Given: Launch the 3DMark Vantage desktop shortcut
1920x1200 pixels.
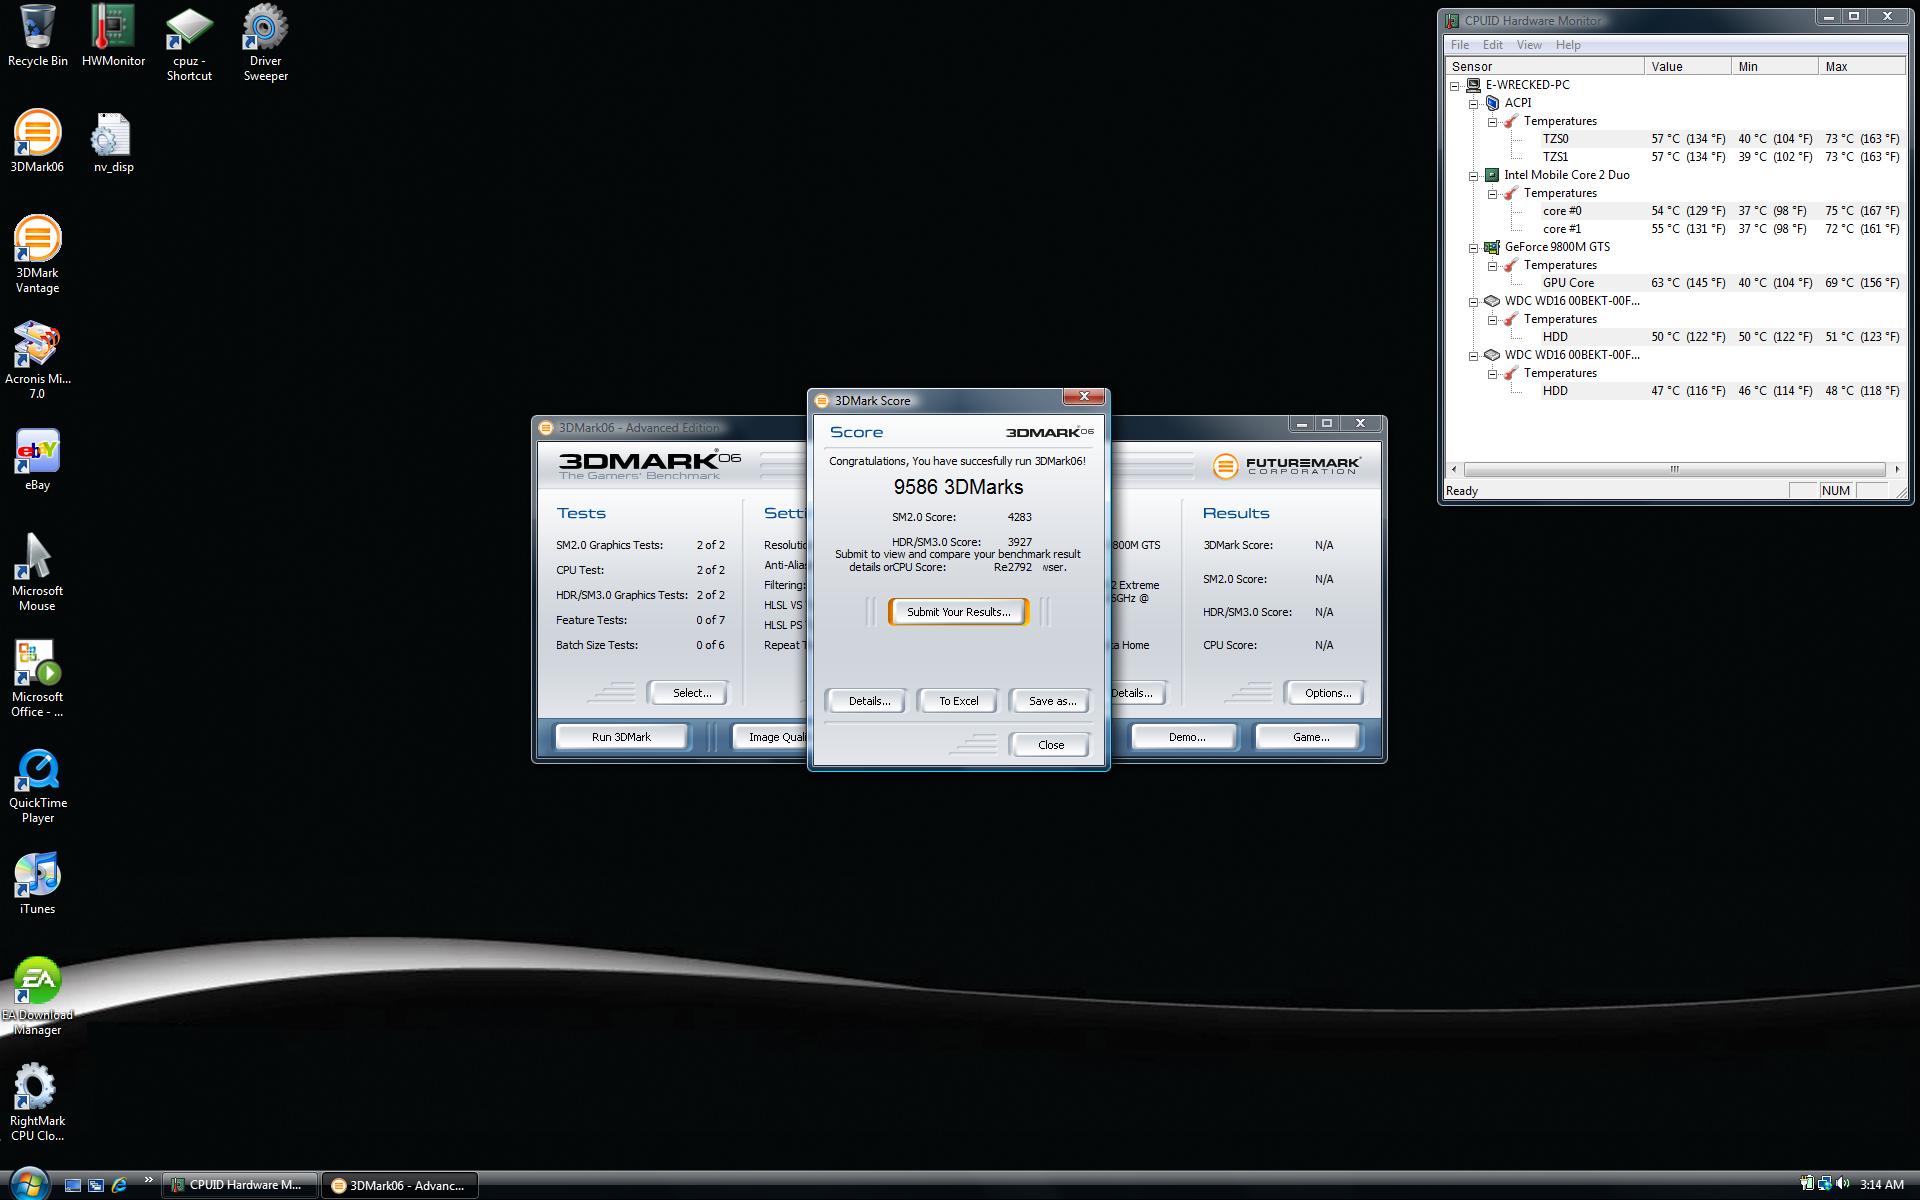Looking at the screenshot, I should tap(37, 254).
